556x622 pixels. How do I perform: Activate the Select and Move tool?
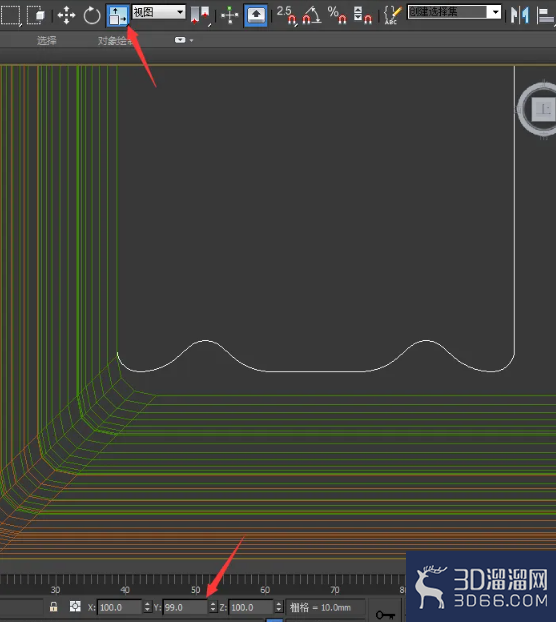(x=66, y=15)
